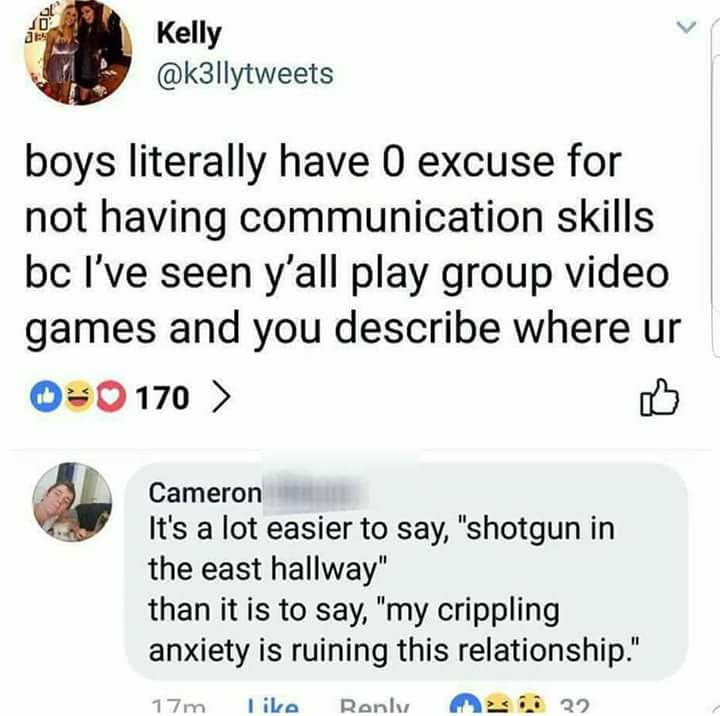Open Cameron's profile from his name
This screenshot has height=716, width=720.
205,493
